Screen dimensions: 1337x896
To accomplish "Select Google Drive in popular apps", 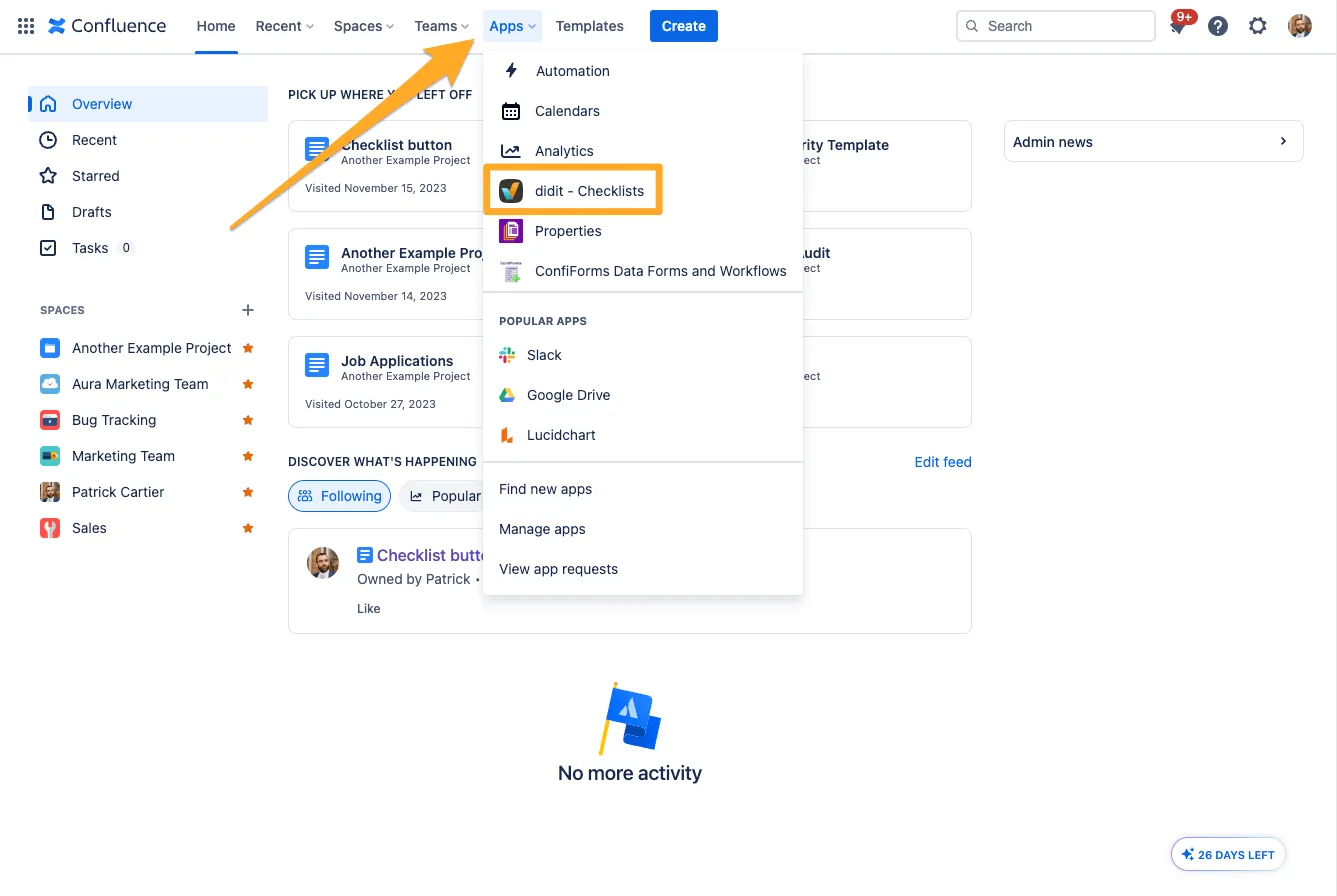I will [568, 395].
